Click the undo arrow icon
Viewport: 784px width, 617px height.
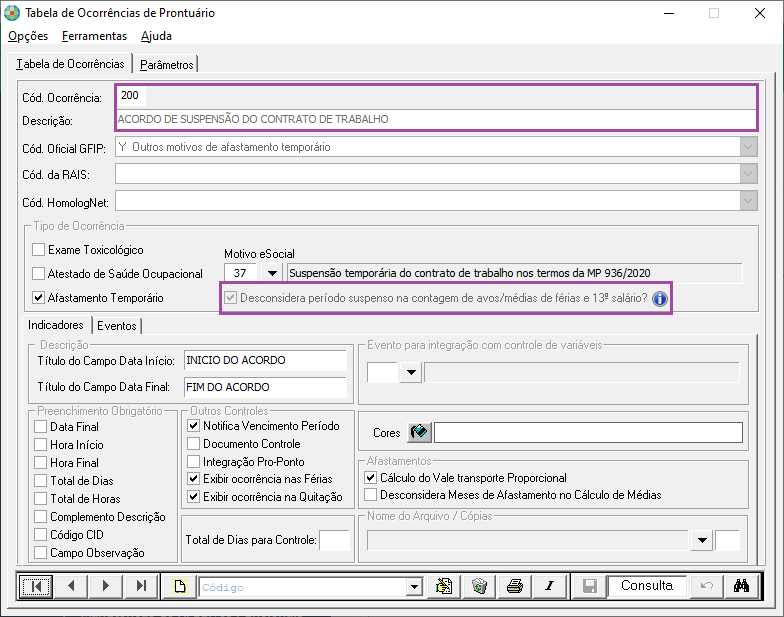click(x=706, y=586)
